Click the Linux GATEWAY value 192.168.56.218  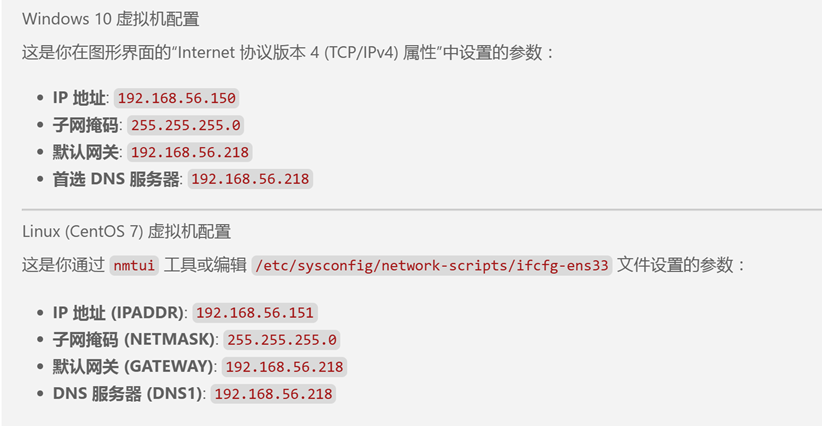click(285, 367)
